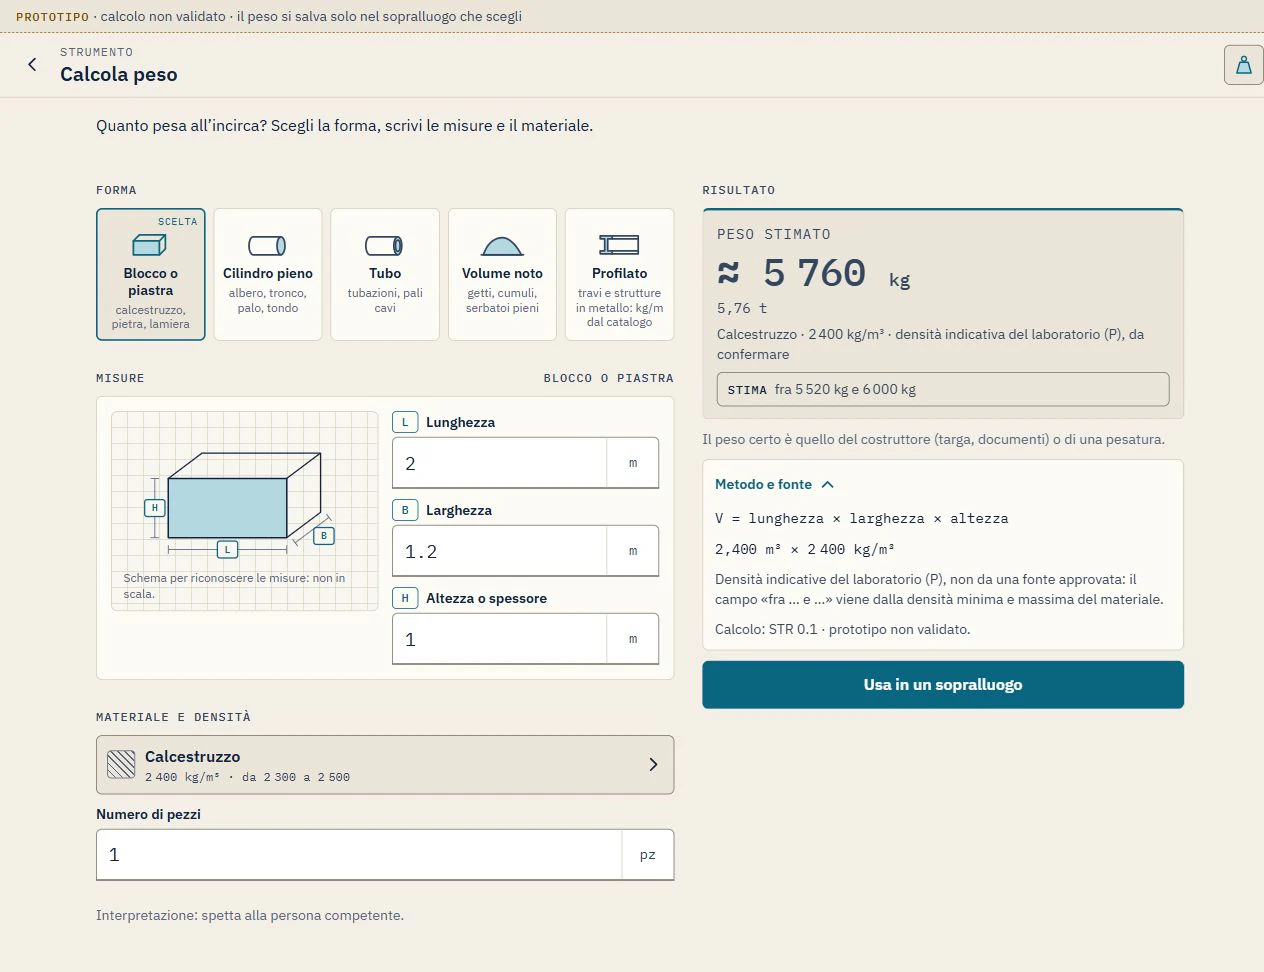The height and width of the screenshot is (972, 1264).
Task: Open the weight icon button in header
Action: pyautogui.click(x=1243, y=65)
